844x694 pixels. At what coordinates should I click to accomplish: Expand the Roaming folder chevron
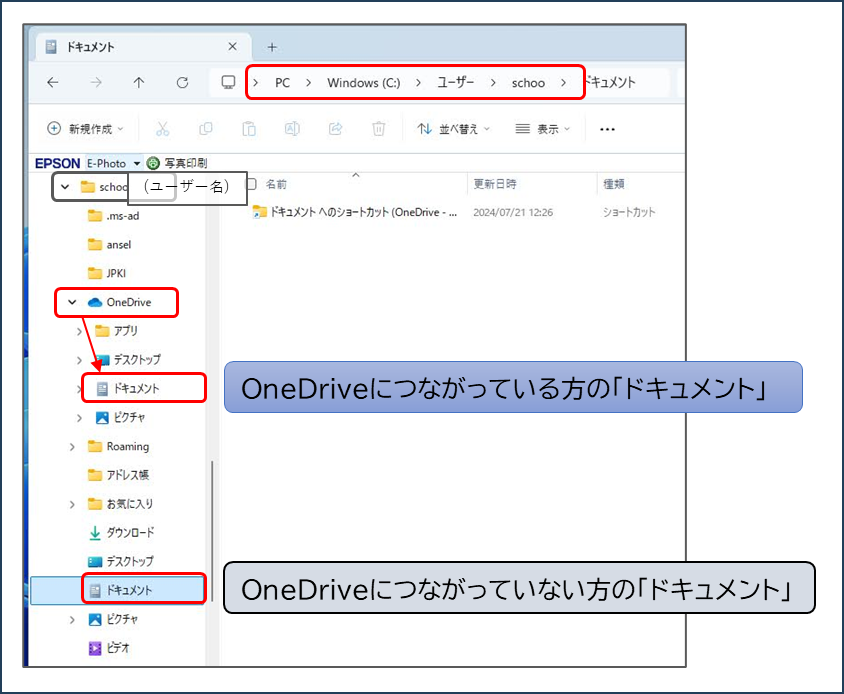point(72,447)
